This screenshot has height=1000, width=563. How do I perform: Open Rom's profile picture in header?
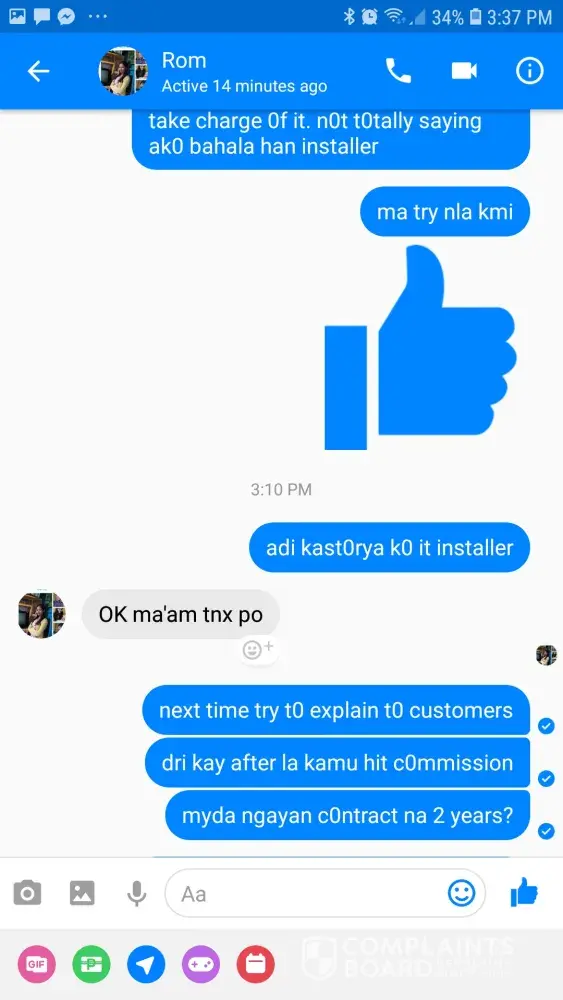(123, 71)
